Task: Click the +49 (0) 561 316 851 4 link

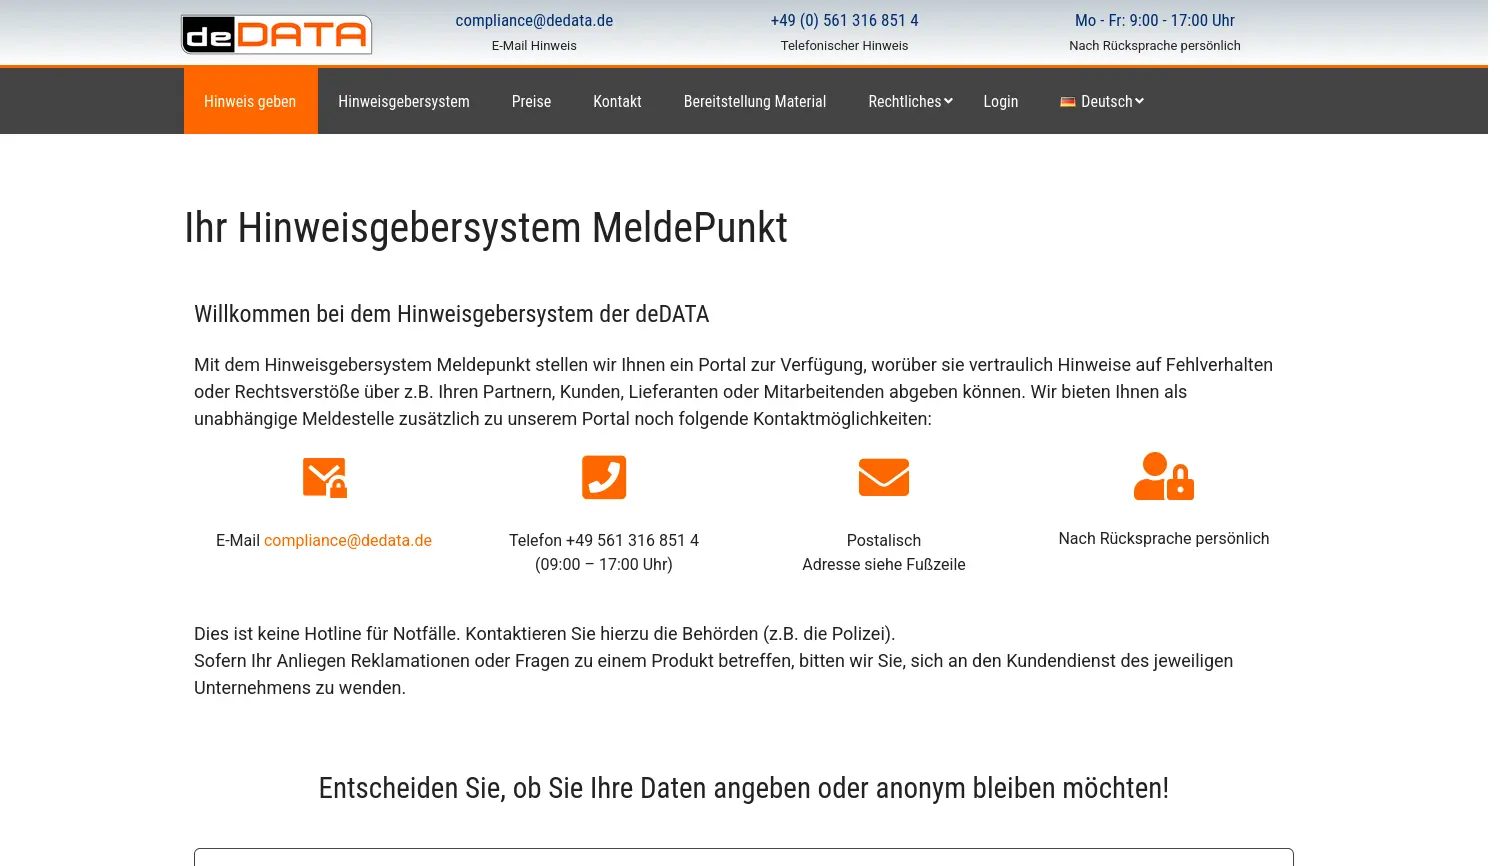Action: coord(844,20)
